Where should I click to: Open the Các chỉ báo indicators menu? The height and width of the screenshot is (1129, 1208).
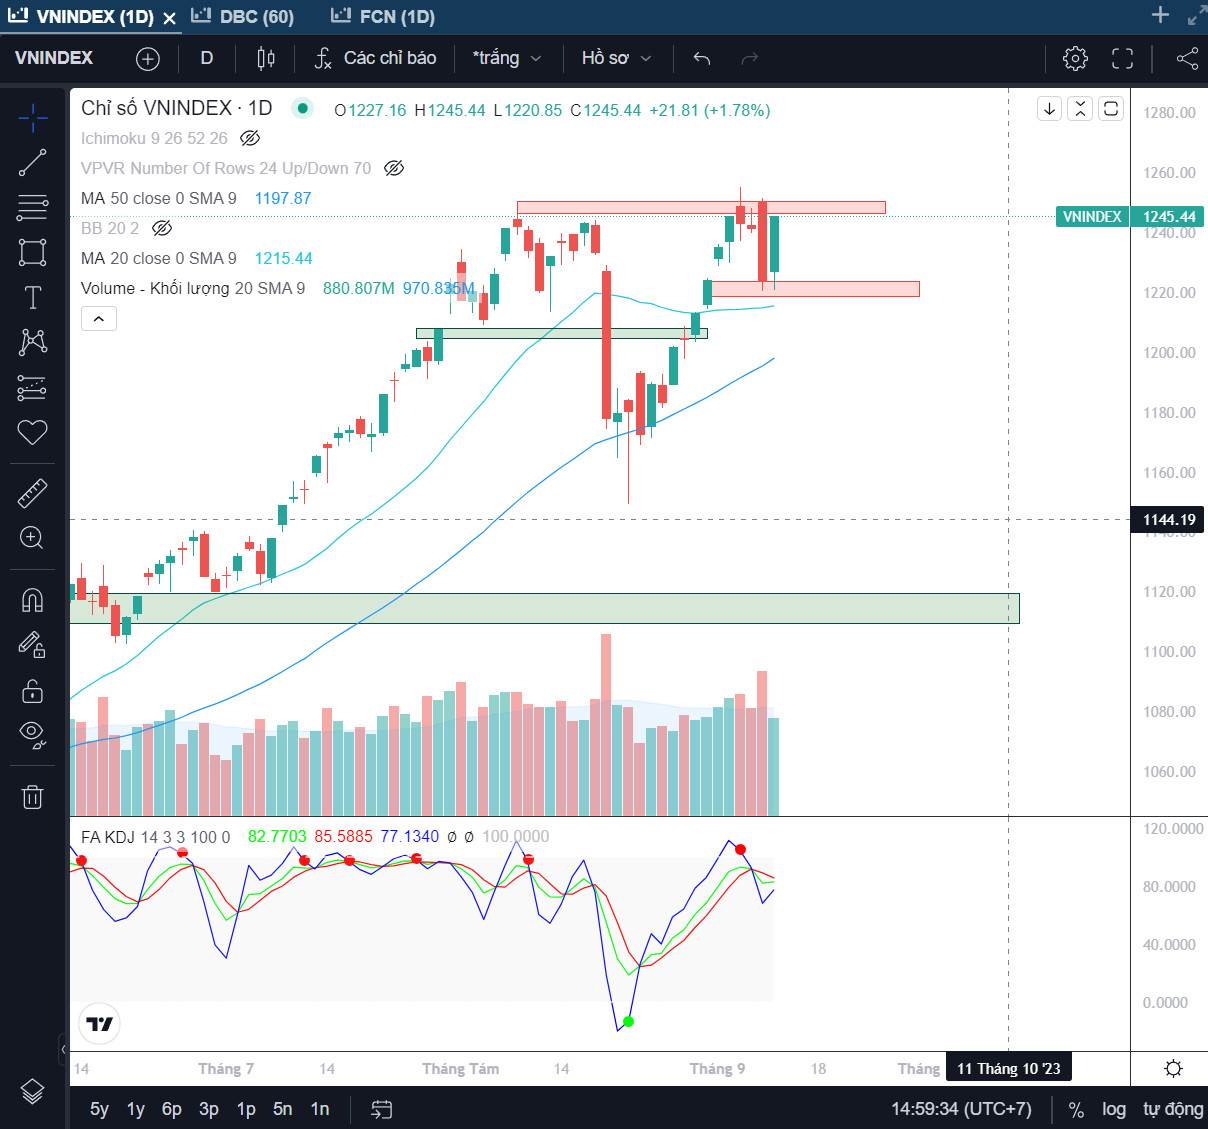point(376,59)
